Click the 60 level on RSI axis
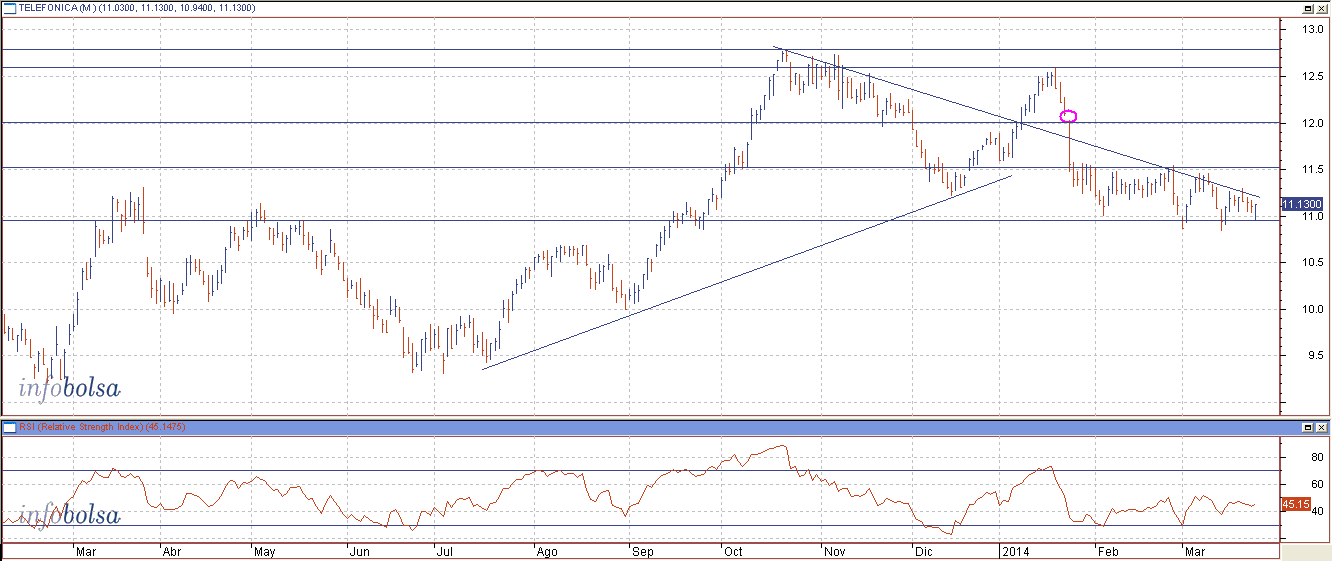 point(1316,484)
